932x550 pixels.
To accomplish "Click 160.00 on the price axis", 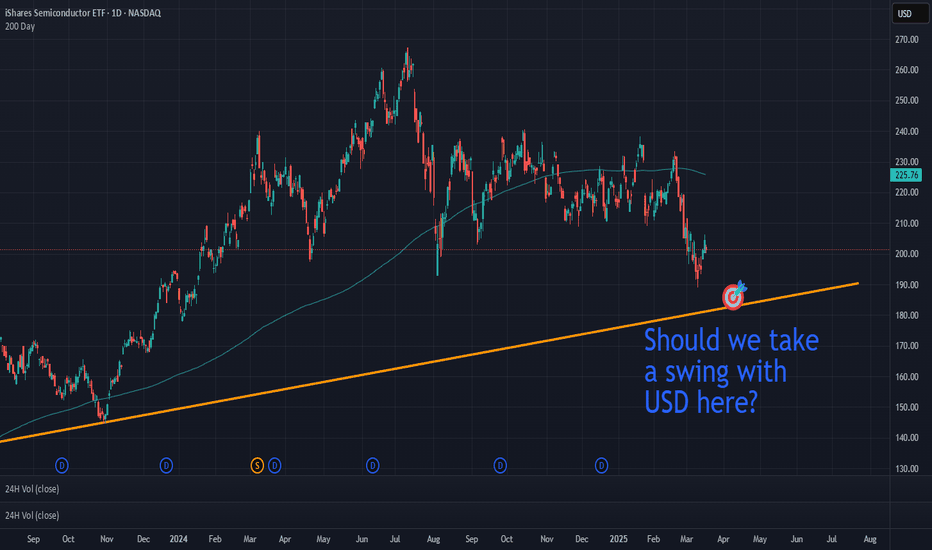I will 906,376.
